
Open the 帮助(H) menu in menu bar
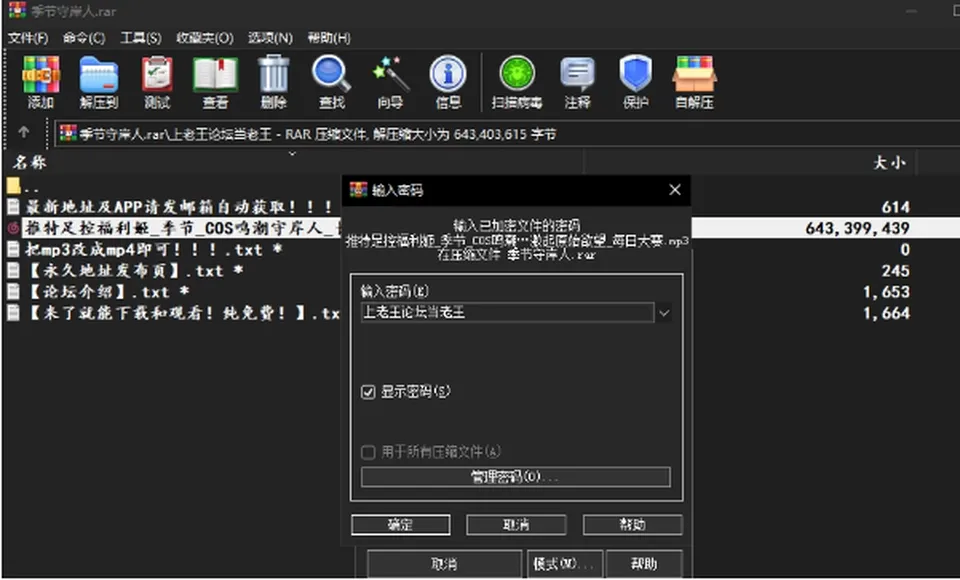(x=329, y=38)
